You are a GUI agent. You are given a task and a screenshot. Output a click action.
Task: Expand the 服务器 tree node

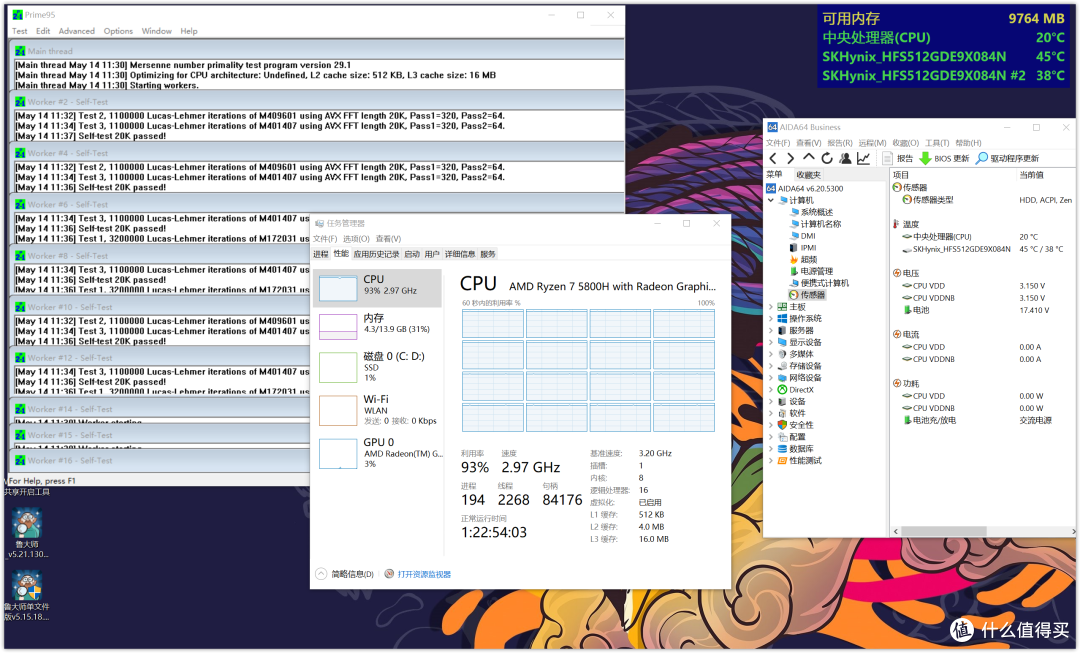771,331
